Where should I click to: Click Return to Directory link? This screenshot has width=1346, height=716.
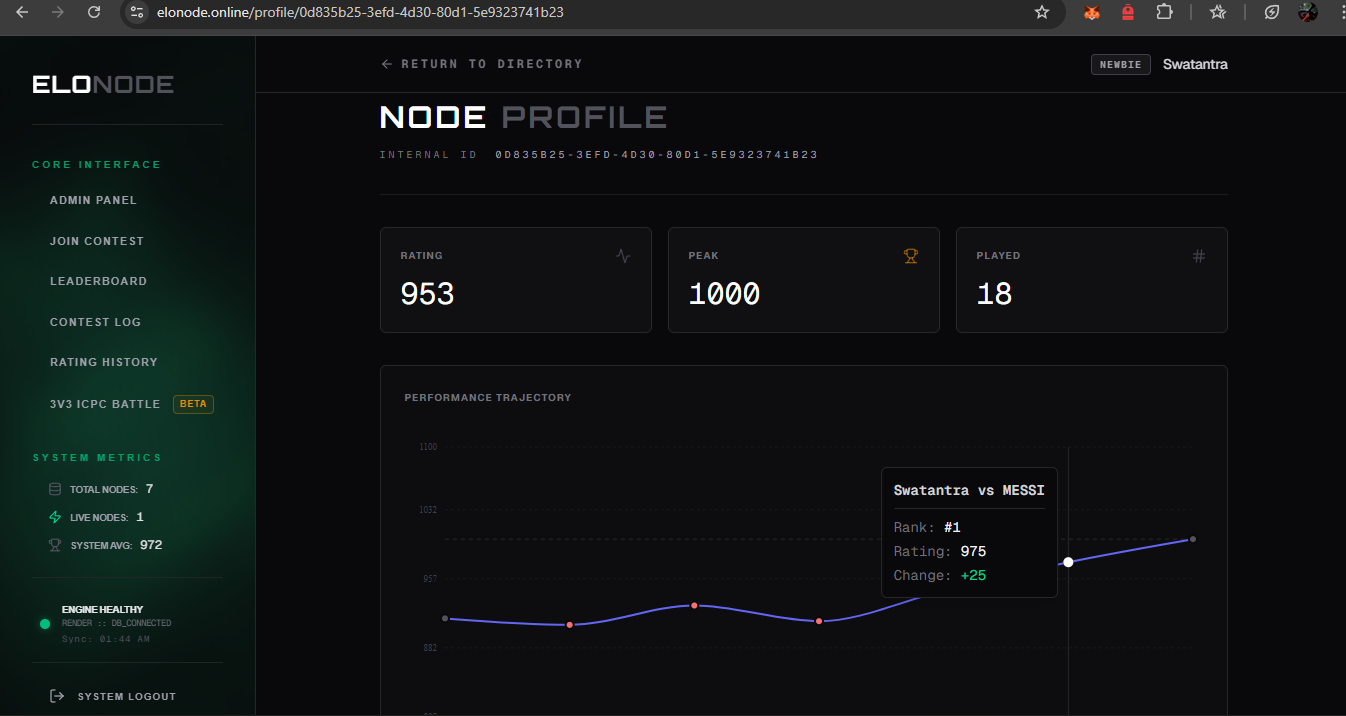point(482,64)
